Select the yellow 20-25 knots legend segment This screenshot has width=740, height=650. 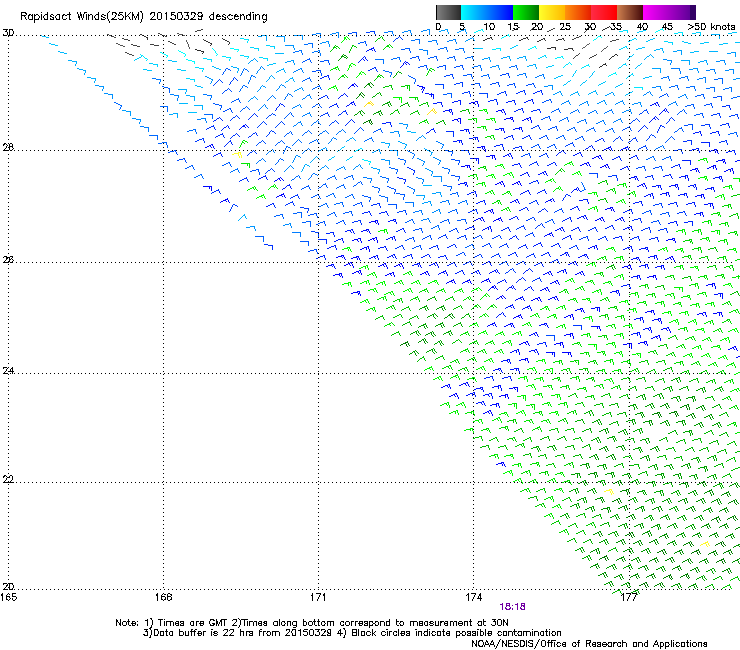click(x=552, y=12)
